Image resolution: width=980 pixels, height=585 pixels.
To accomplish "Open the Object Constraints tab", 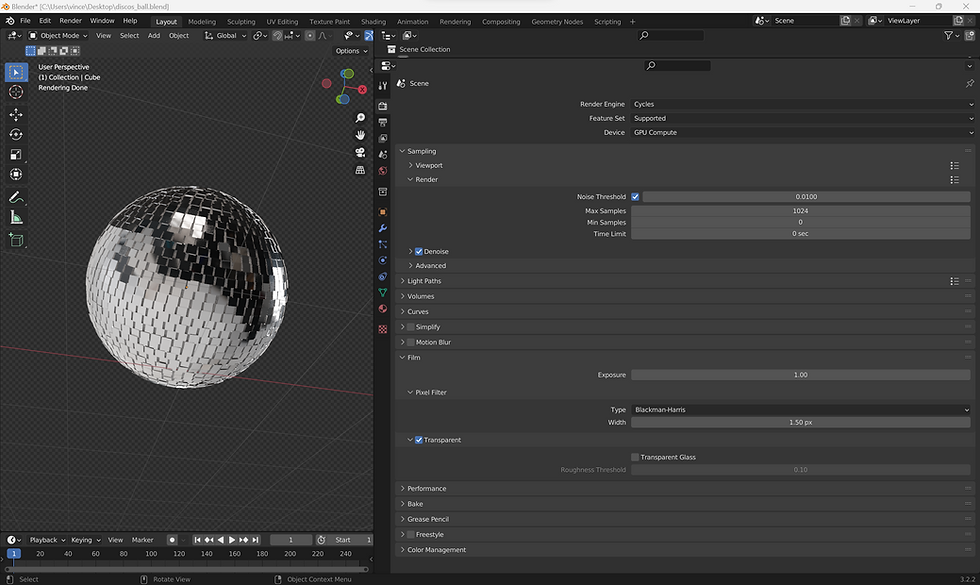I will coord(382,276).
